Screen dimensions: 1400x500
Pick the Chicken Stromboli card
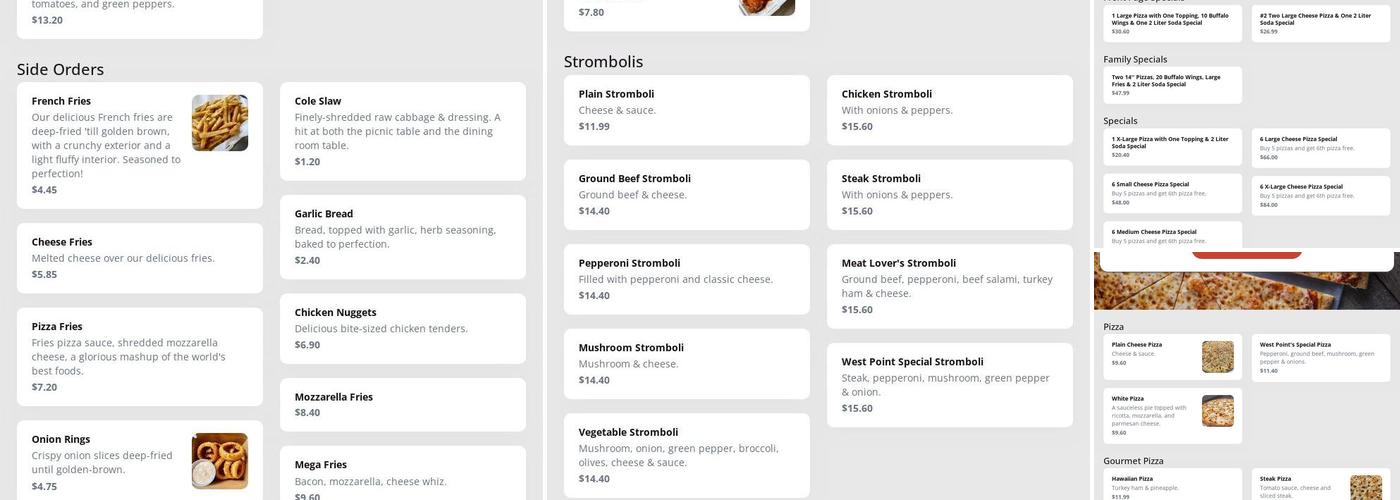click(x=949, y=110)
